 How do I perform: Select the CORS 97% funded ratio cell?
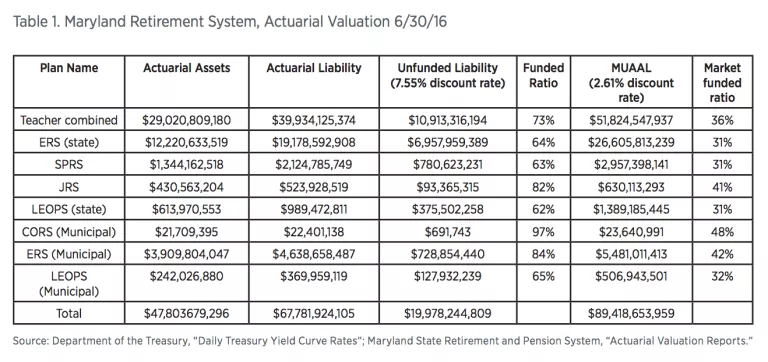(544, 232)
